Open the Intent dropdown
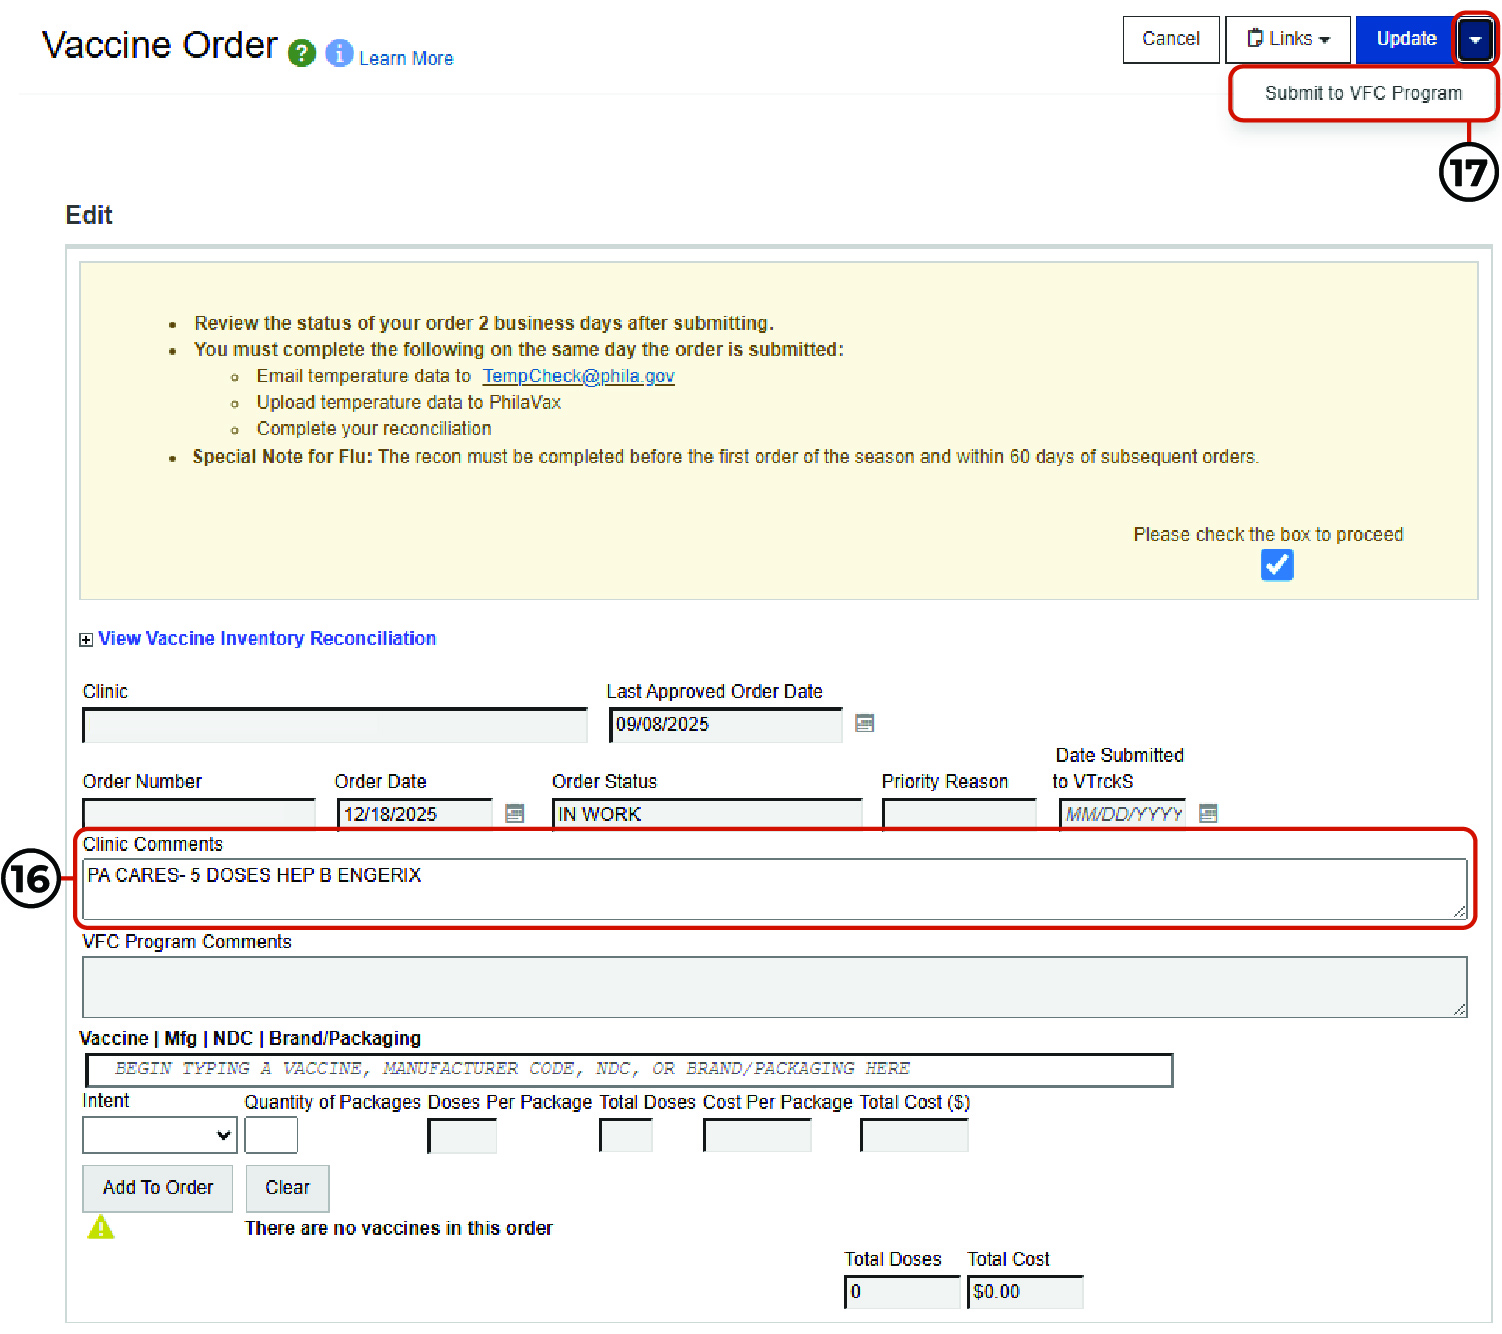Screen dimensions: 1502x1334 158,1135
